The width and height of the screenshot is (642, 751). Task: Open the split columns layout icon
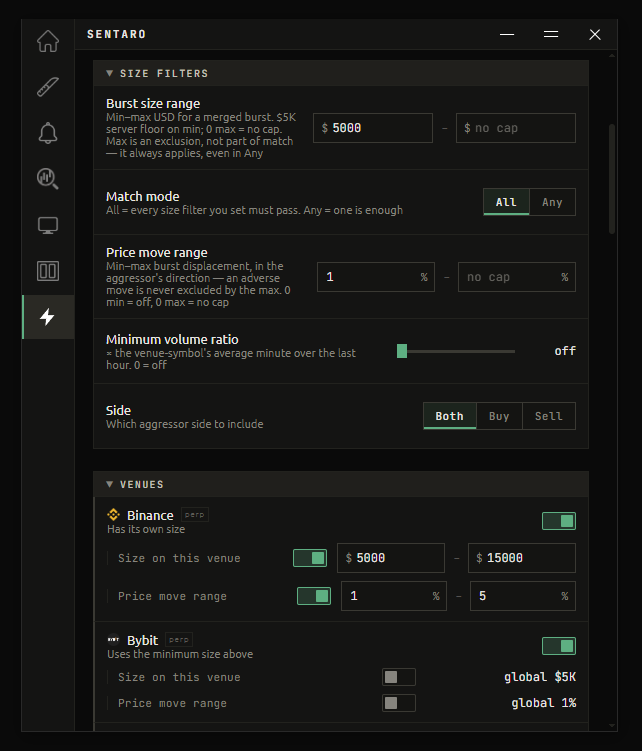48,271
